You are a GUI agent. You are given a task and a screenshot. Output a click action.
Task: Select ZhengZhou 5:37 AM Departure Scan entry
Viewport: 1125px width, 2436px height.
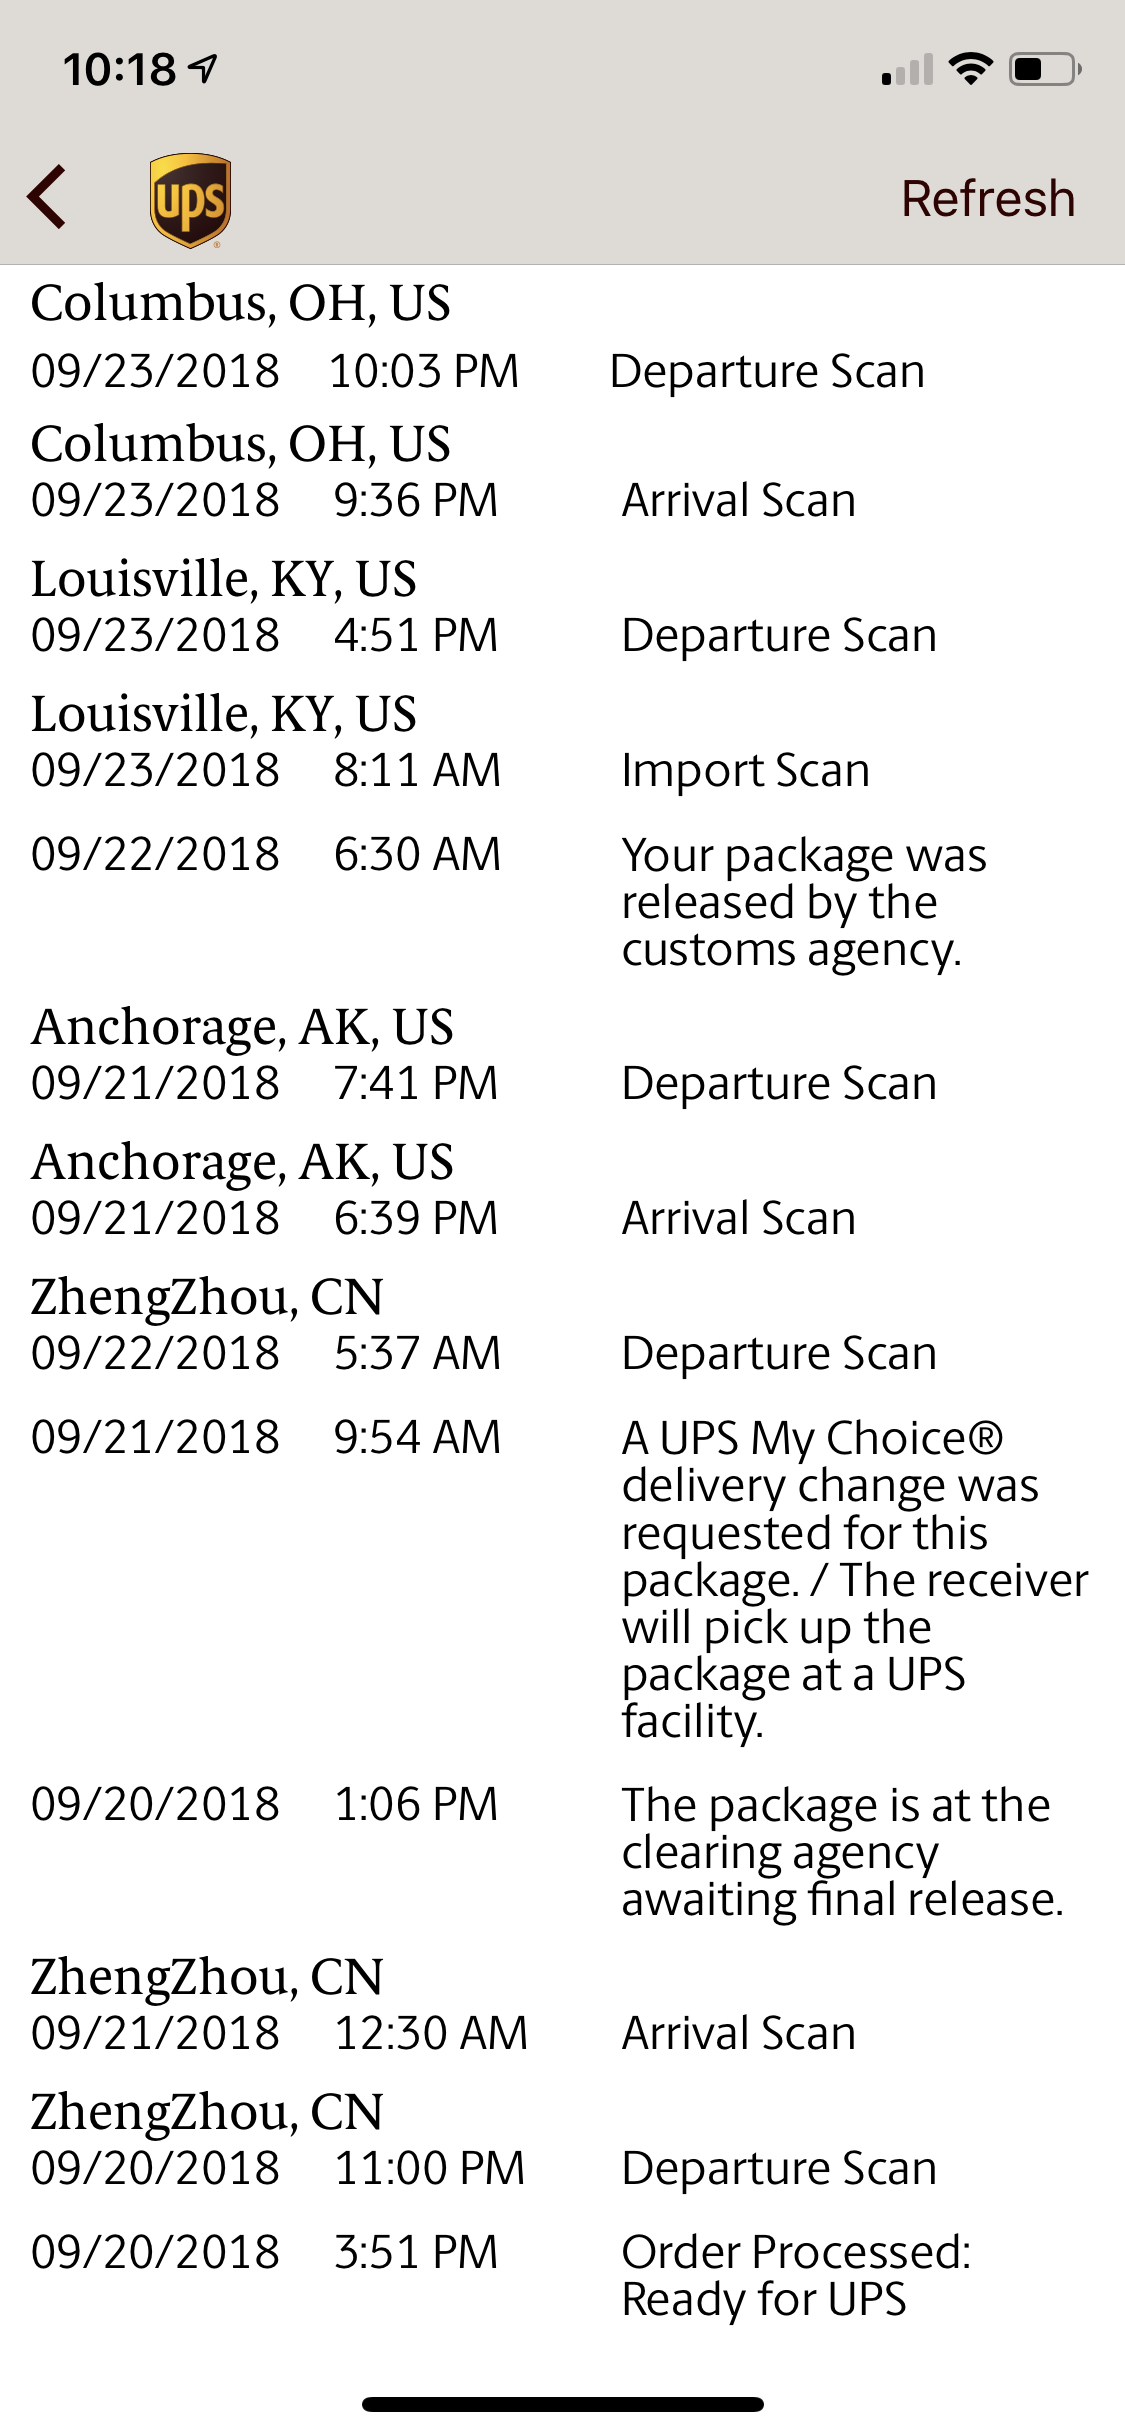562,1324
